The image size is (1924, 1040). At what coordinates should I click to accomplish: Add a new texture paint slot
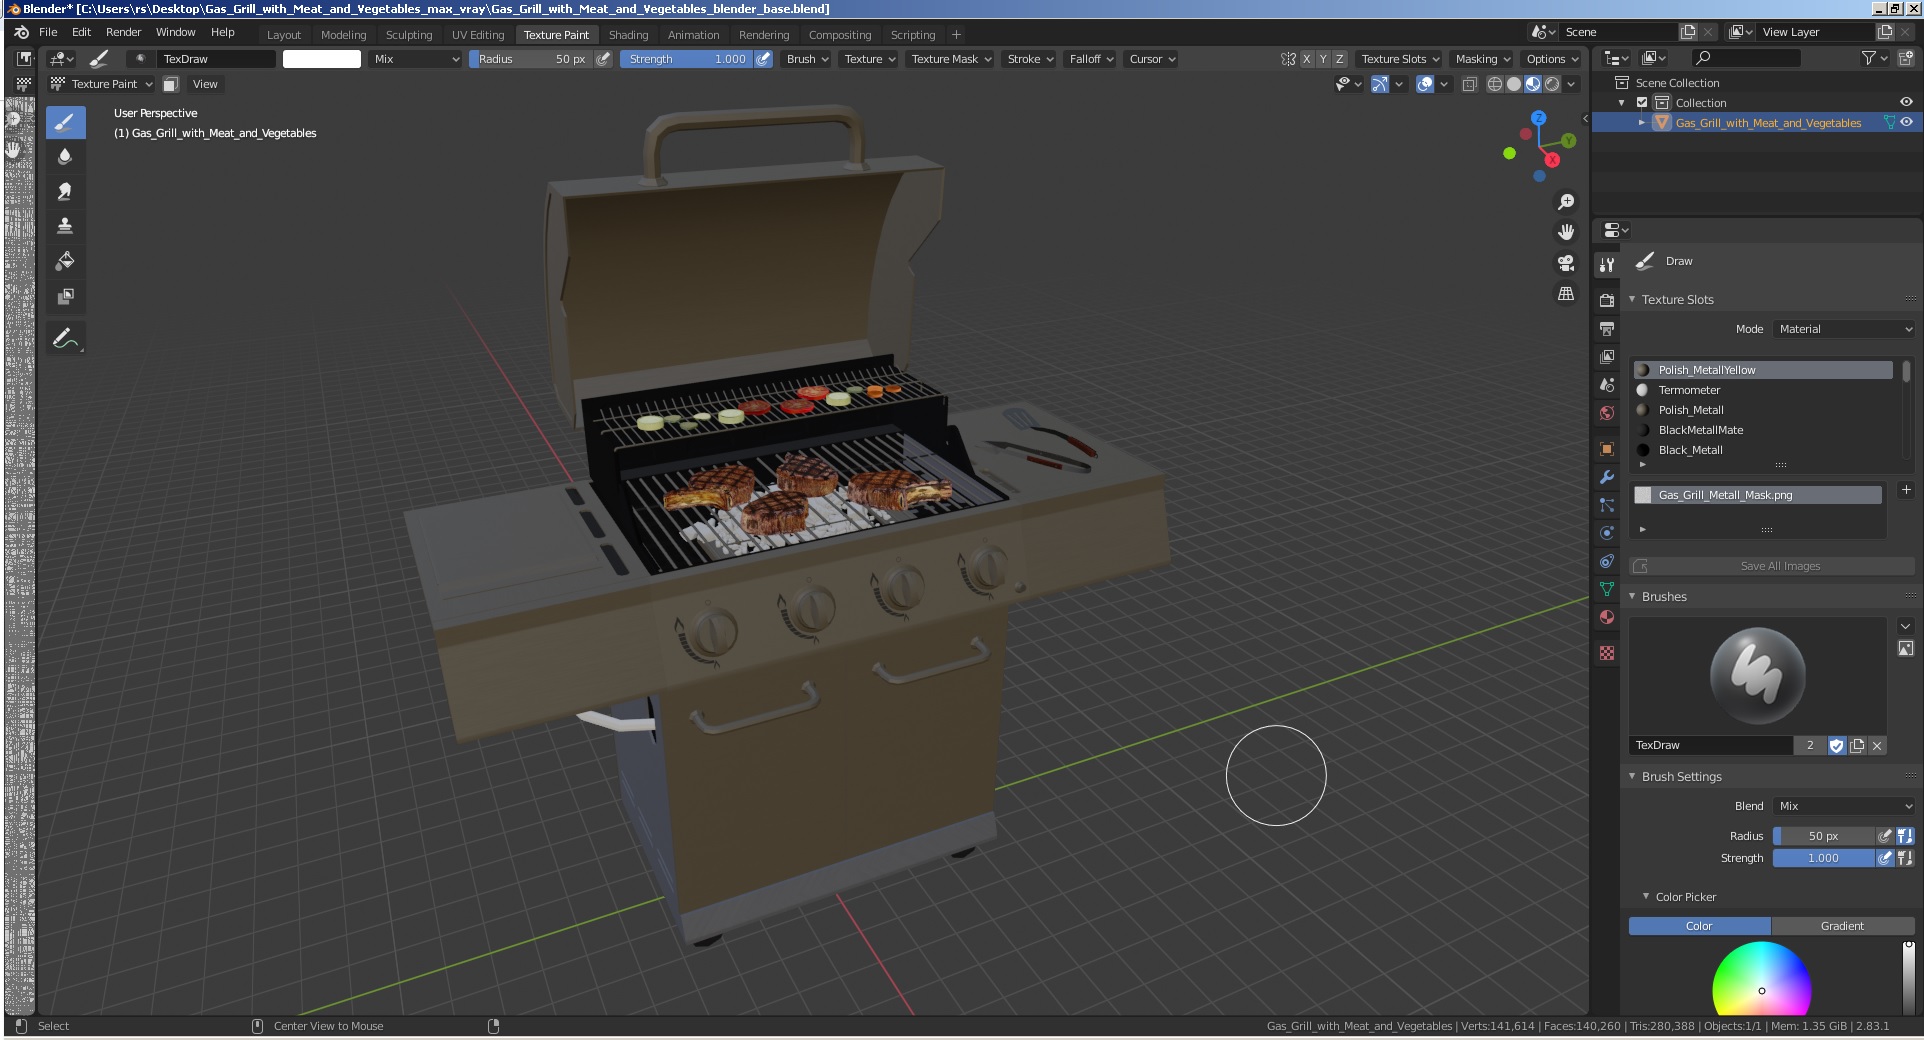click(x=1906, y=490)
